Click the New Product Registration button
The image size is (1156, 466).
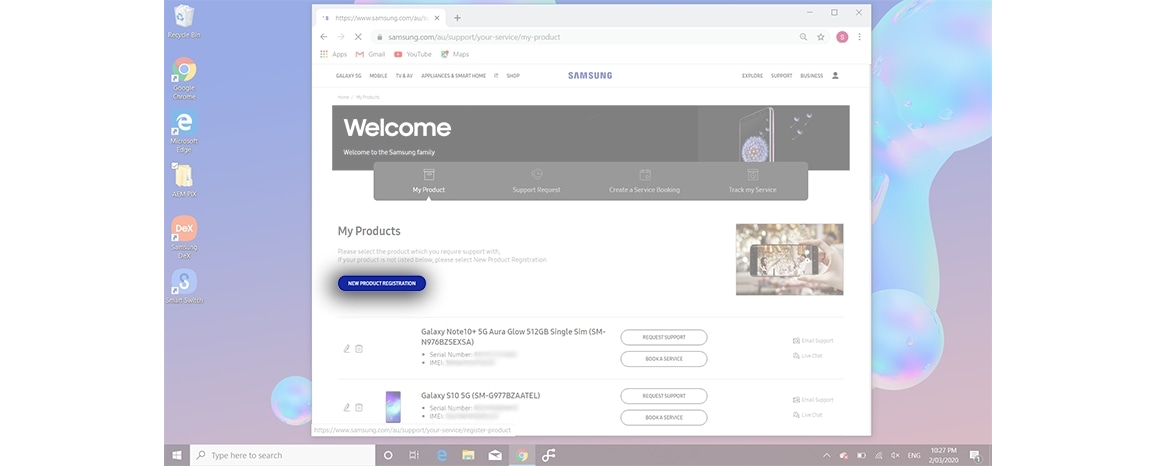[382, 283]
